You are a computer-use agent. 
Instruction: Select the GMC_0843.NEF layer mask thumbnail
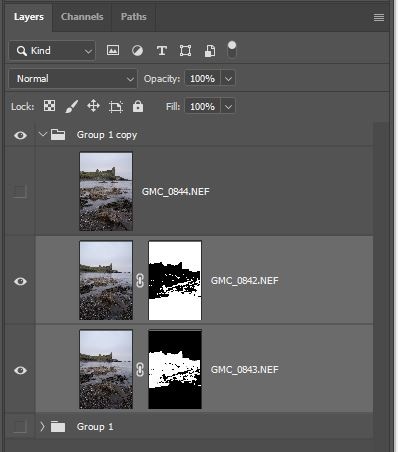click(x=175, y=370)
